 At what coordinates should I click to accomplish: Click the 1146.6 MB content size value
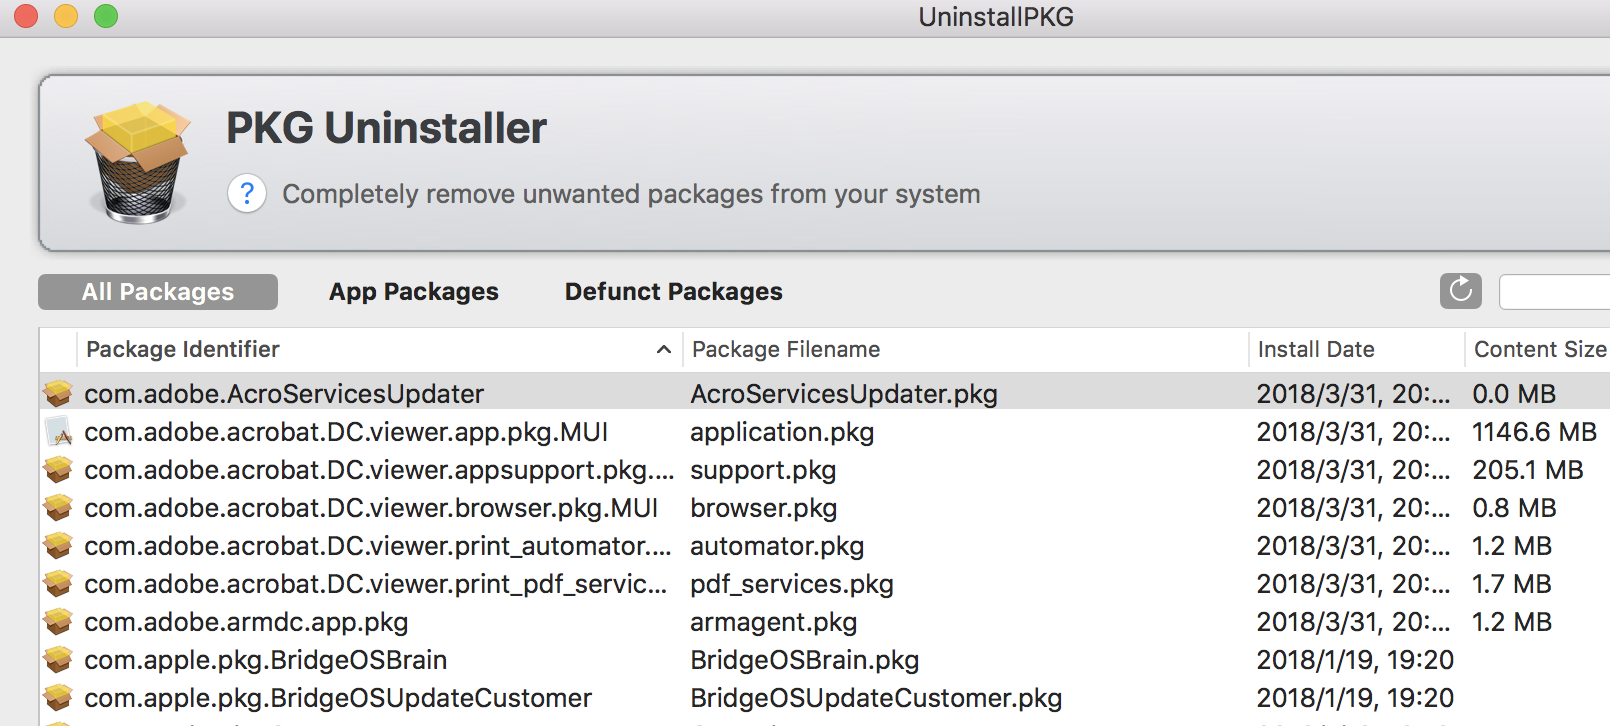(1534, 432)
